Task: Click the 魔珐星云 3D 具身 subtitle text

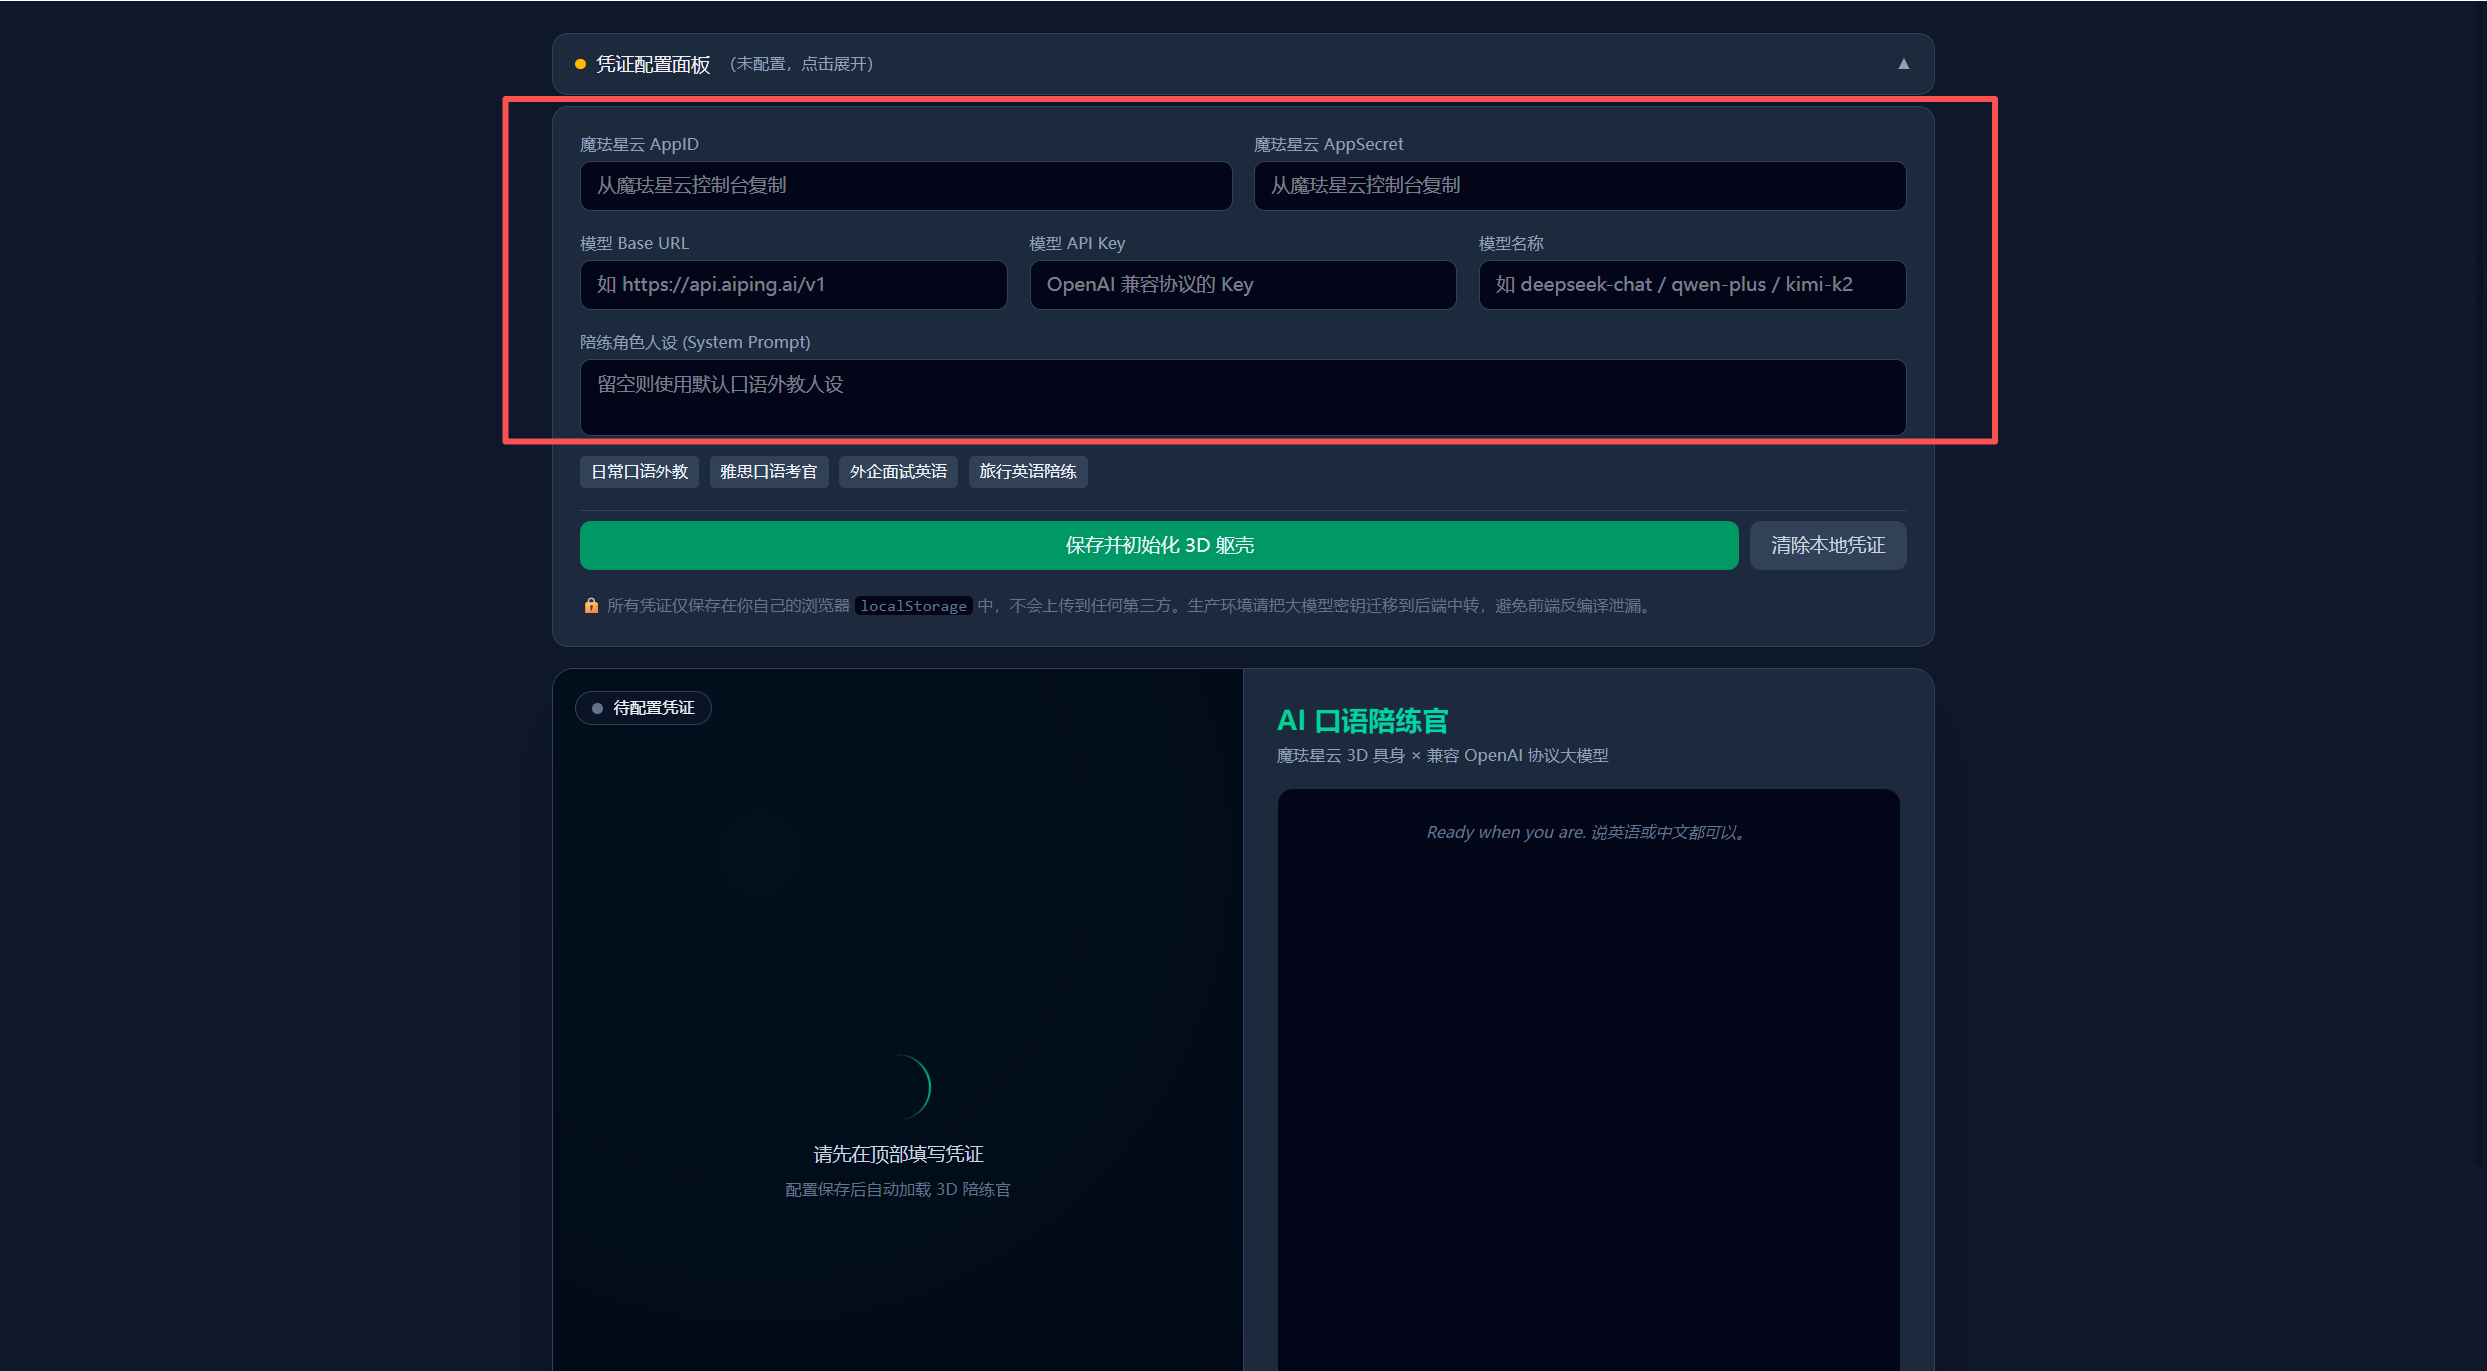Action: [x=1442, y=756]
